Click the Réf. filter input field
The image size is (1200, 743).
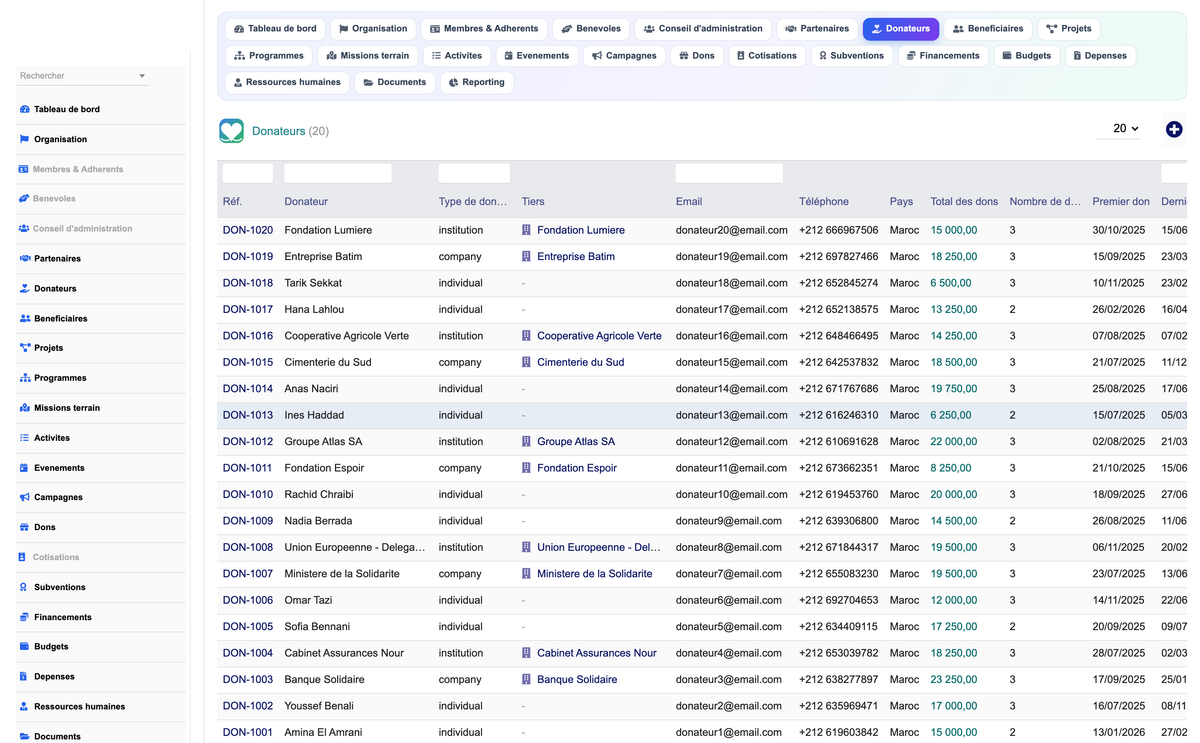(x=248, y=174)
